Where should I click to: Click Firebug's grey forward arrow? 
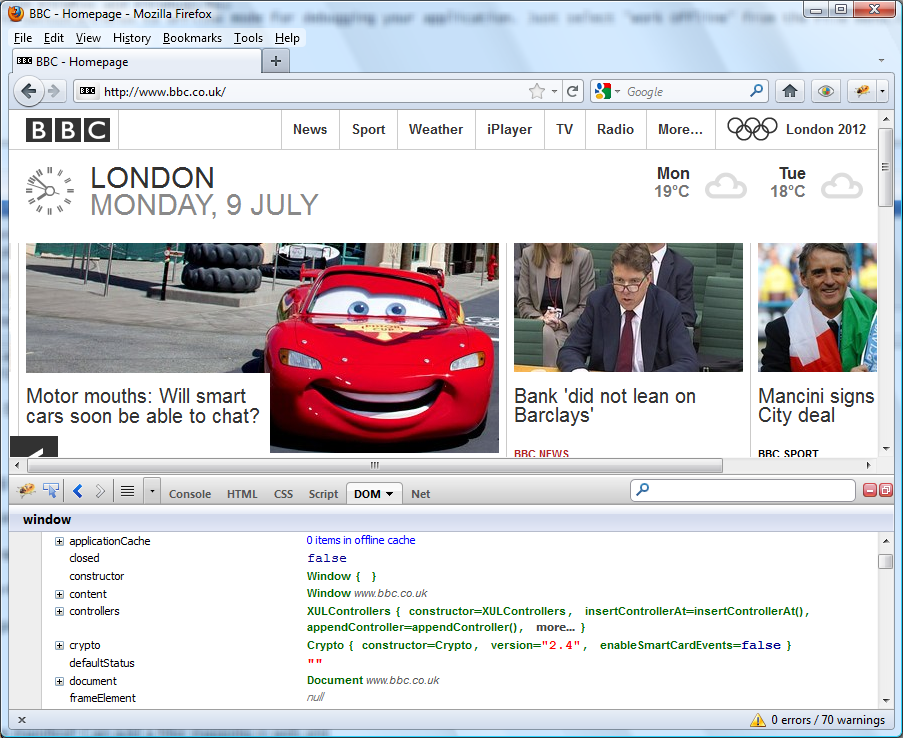[100, 491]
